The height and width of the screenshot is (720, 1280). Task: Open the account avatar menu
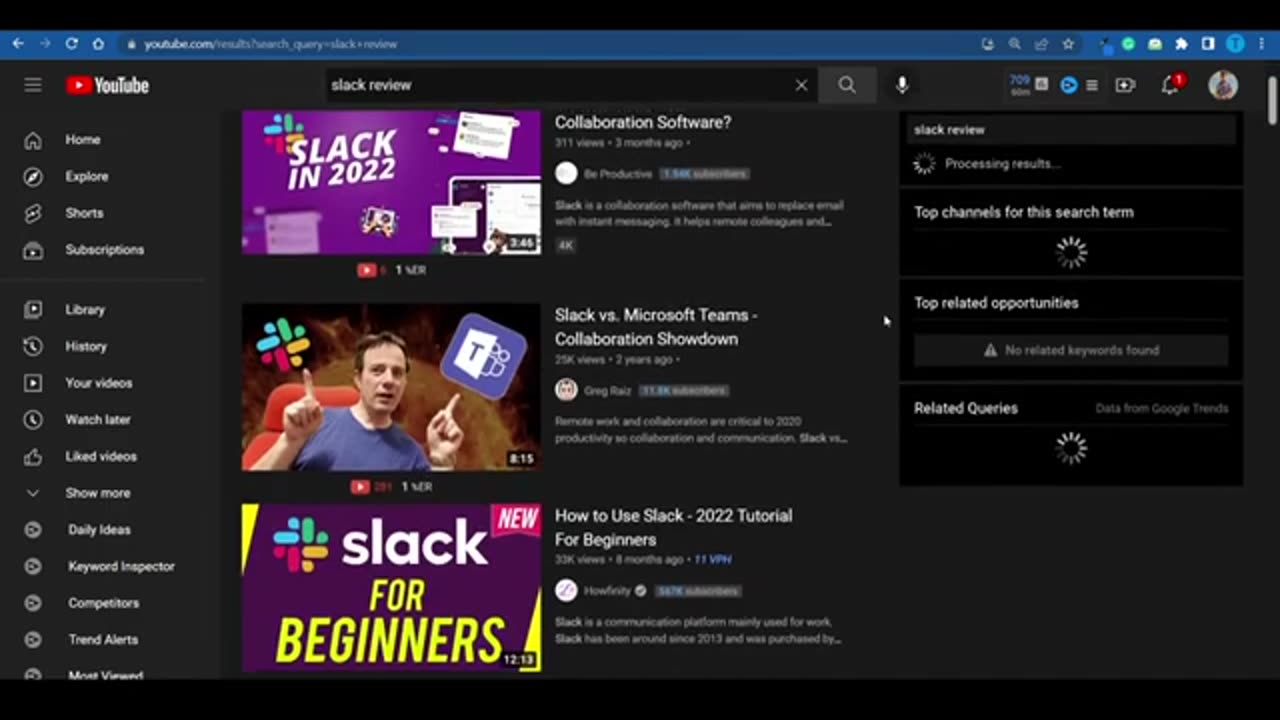[1223, 85]
